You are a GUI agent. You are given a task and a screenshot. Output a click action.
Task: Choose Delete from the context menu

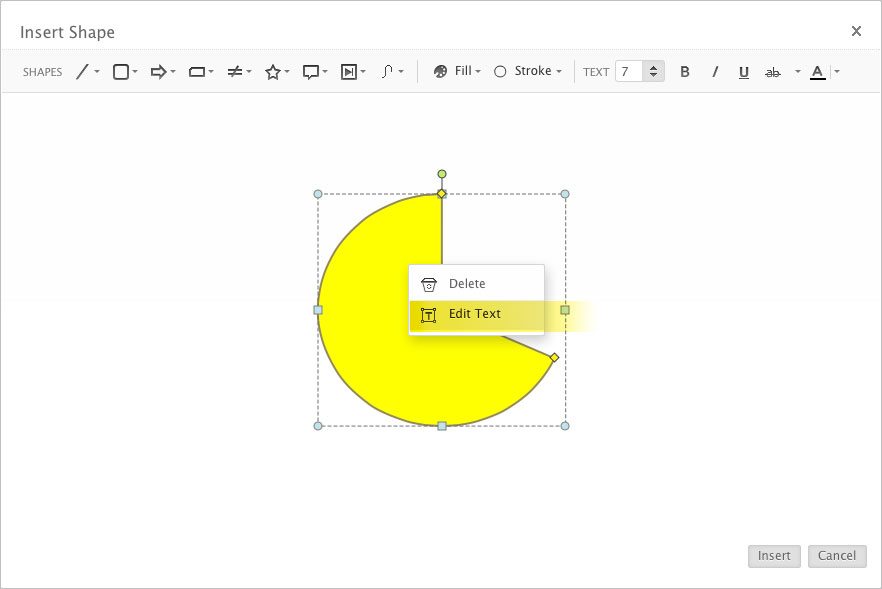coord(467,284)
